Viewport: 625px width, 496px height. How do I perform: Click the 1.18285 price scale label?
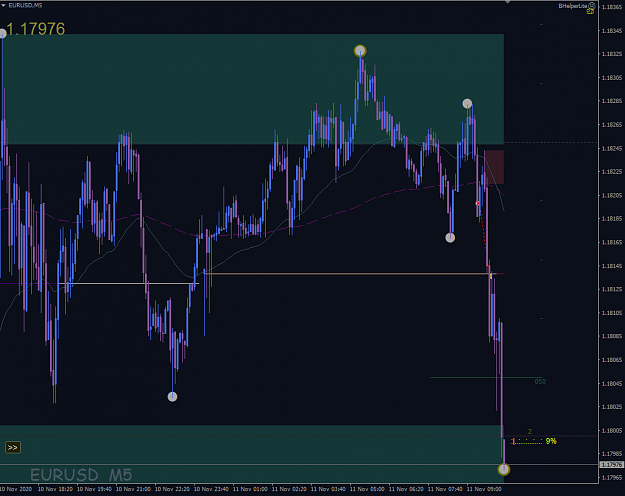(612, 101)
